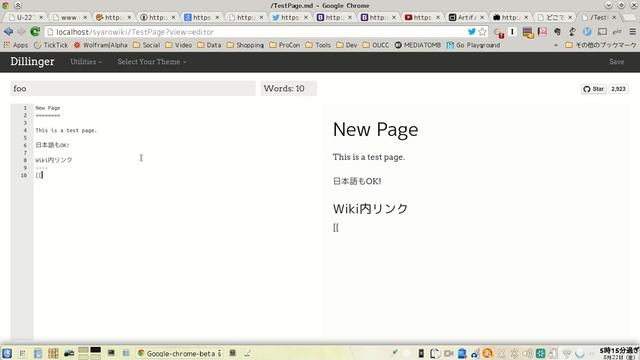The image size is (640, 360).
Task: Click the GitHub Star button
Action: (x=593, y=89)
